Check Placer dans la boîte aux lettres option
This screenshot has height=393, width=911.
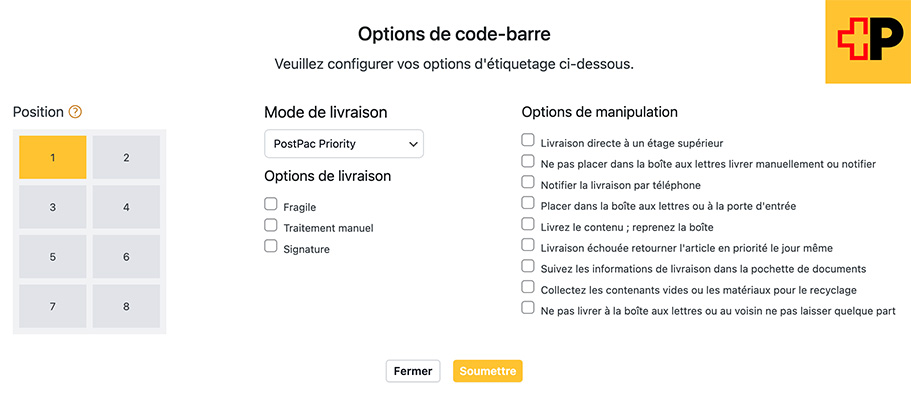(528, 203)
